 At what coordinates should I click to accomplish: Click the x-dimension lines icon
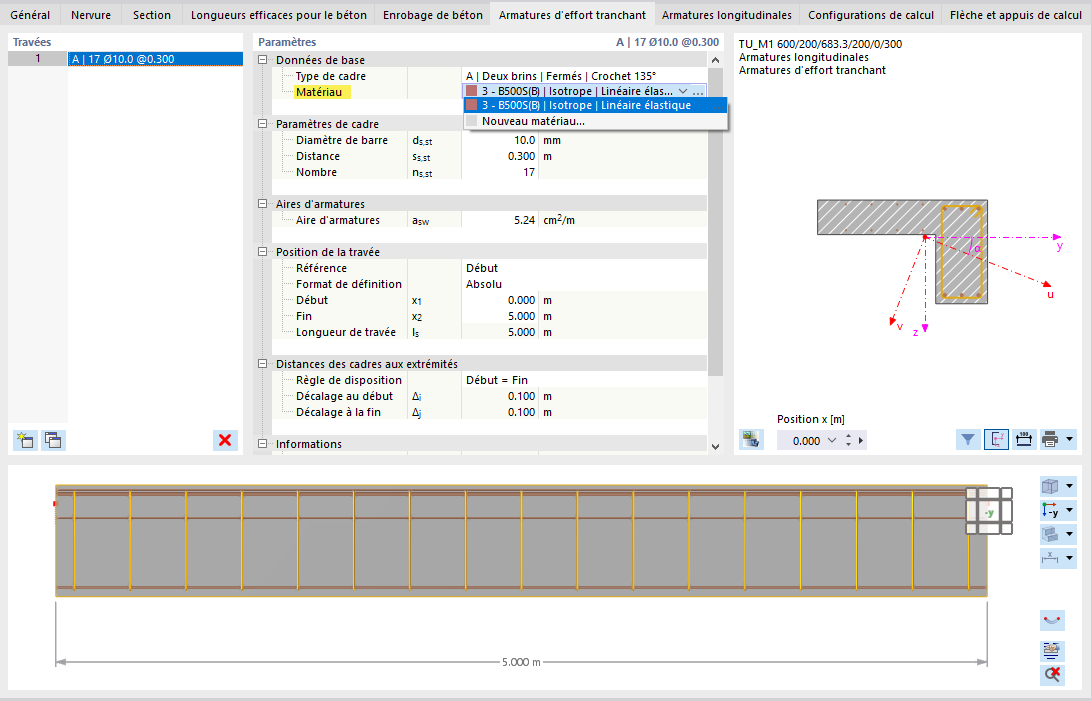point(1050,558)
